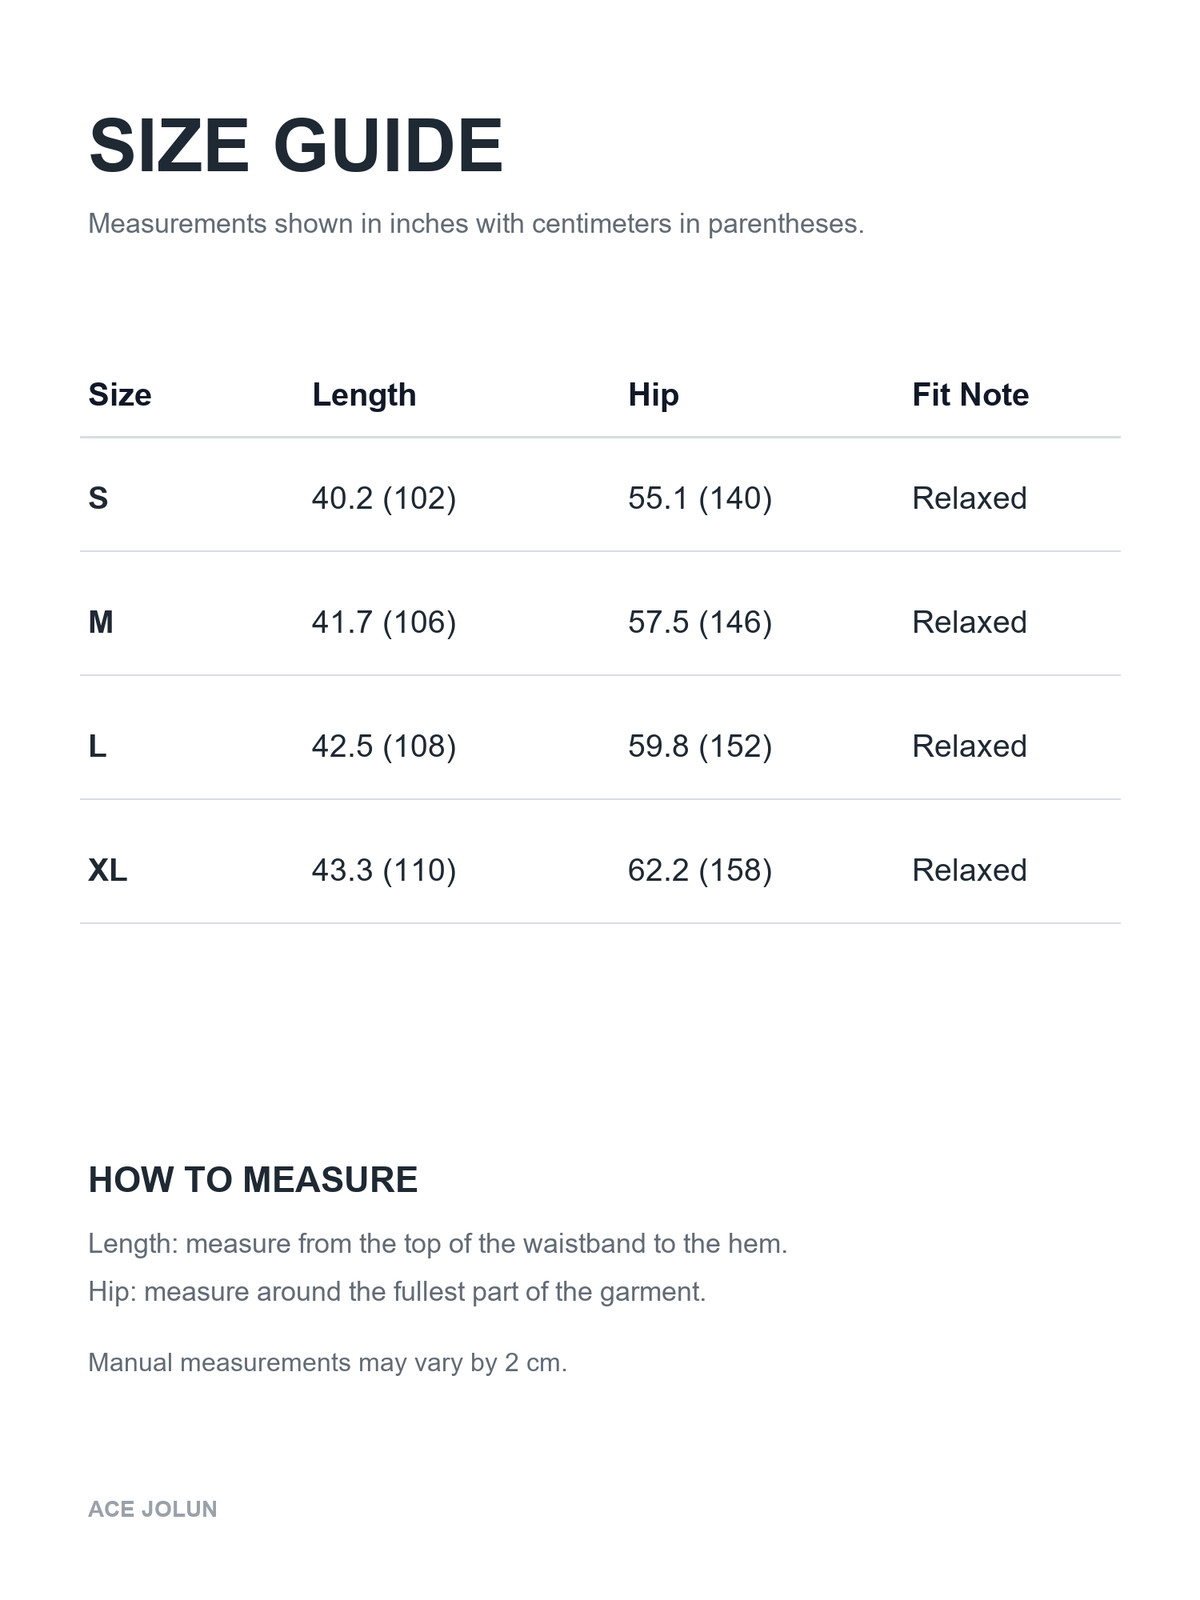Select the Size column header
Image resolution: width=1200 pixels, height=1600 pixels.
pyautogui.click(x=120, y=395)
